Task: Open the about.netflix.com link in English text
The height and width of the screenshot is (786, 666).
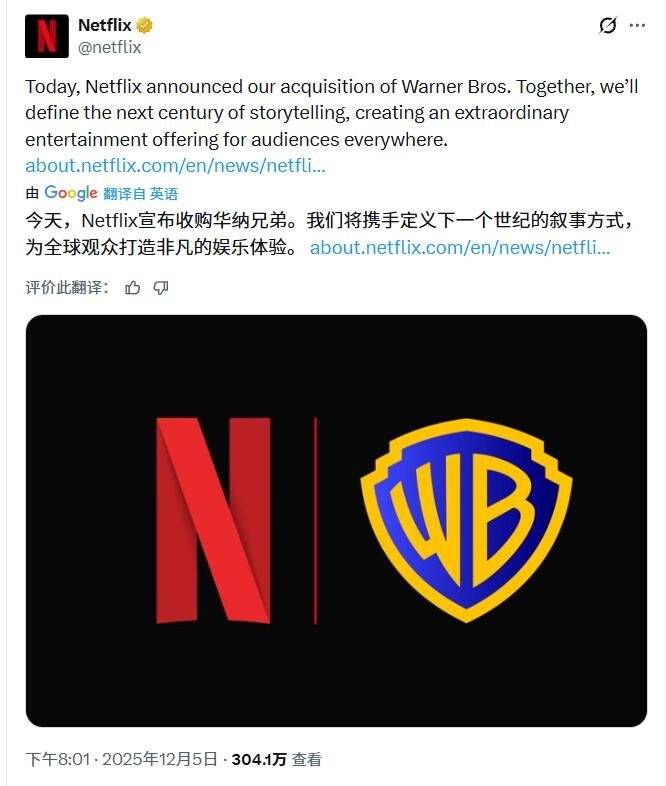Action: pos(175,165)
